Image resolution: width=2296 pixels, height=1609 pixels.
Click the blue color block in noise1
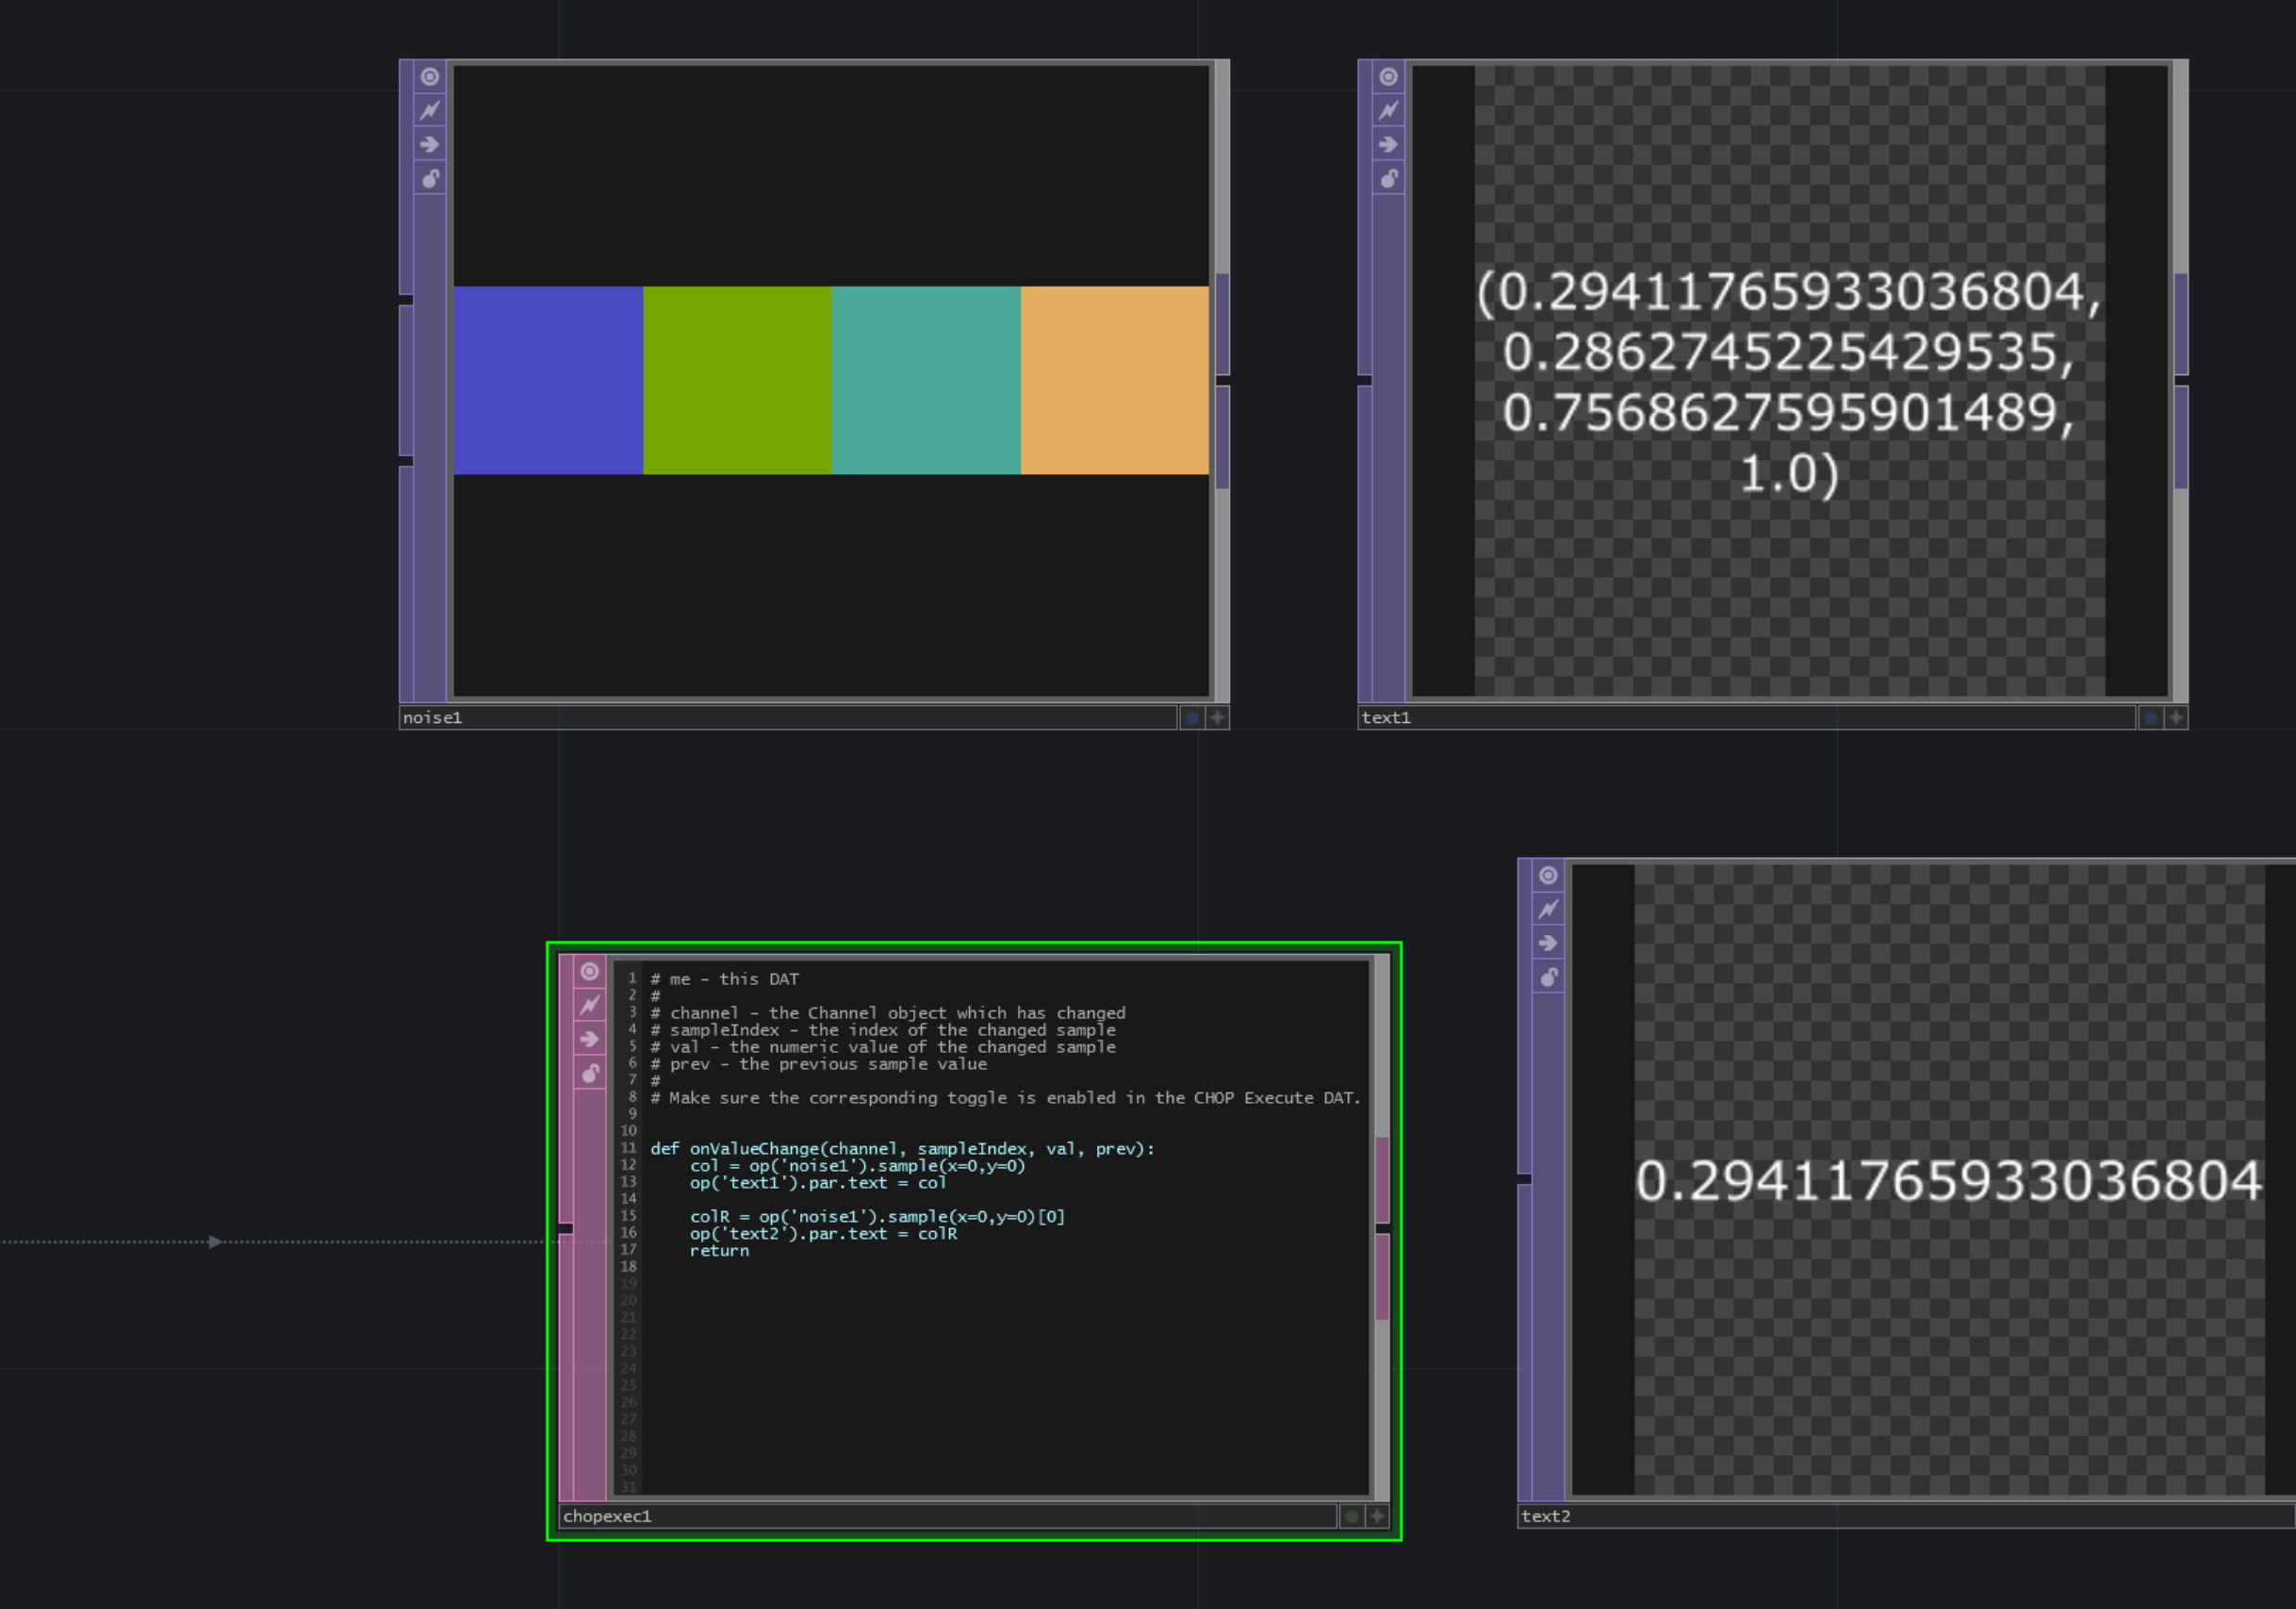click(x=548, y=380)
